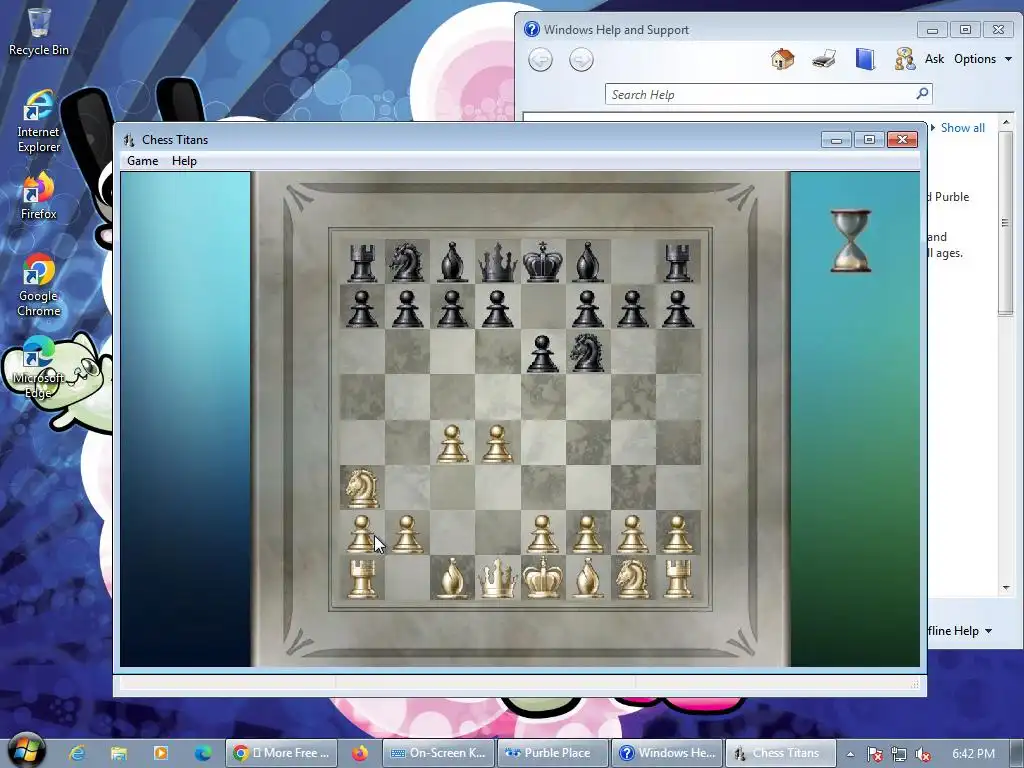This screenshot has width=1024, height=768.
Task: Select the white pawn on b2
Action: [x=408, y=534]
